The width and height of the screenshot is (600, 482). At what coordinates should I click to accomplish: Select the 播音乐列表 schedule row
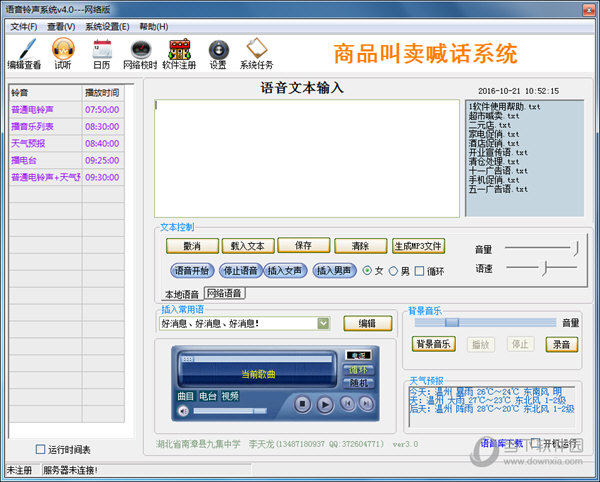pos(67,127)
